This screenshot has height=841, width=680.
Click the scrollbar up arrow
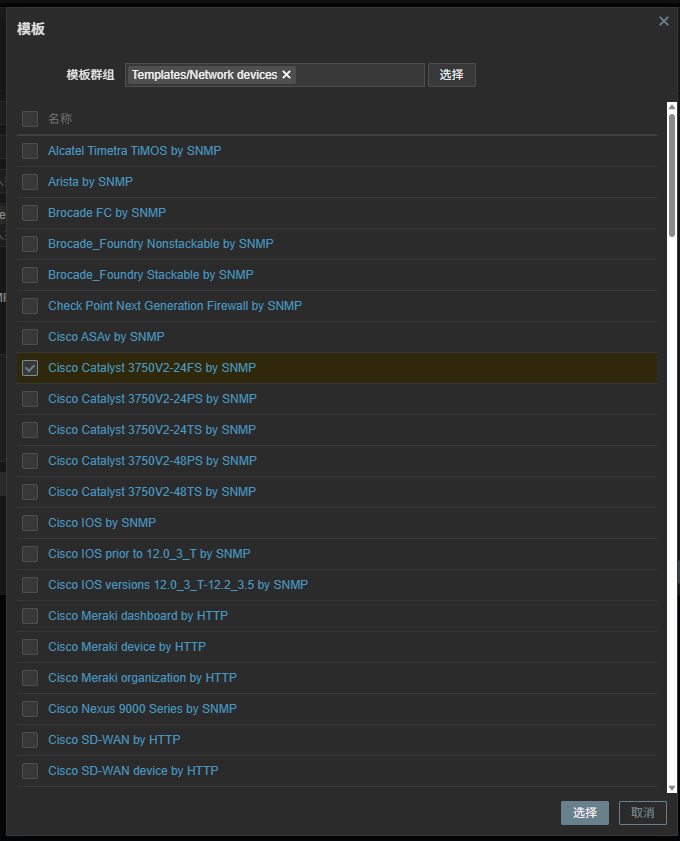(x=671, y=107)
